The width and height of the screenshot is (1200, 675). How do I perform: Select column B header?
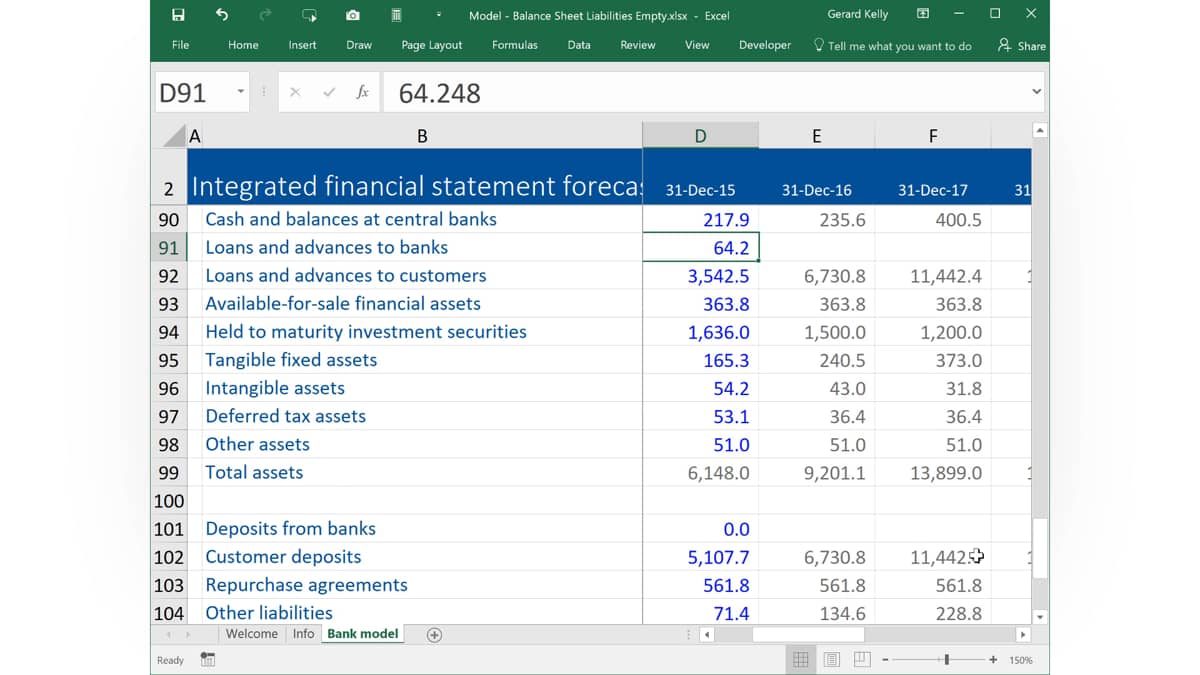[x=421, y=136]
